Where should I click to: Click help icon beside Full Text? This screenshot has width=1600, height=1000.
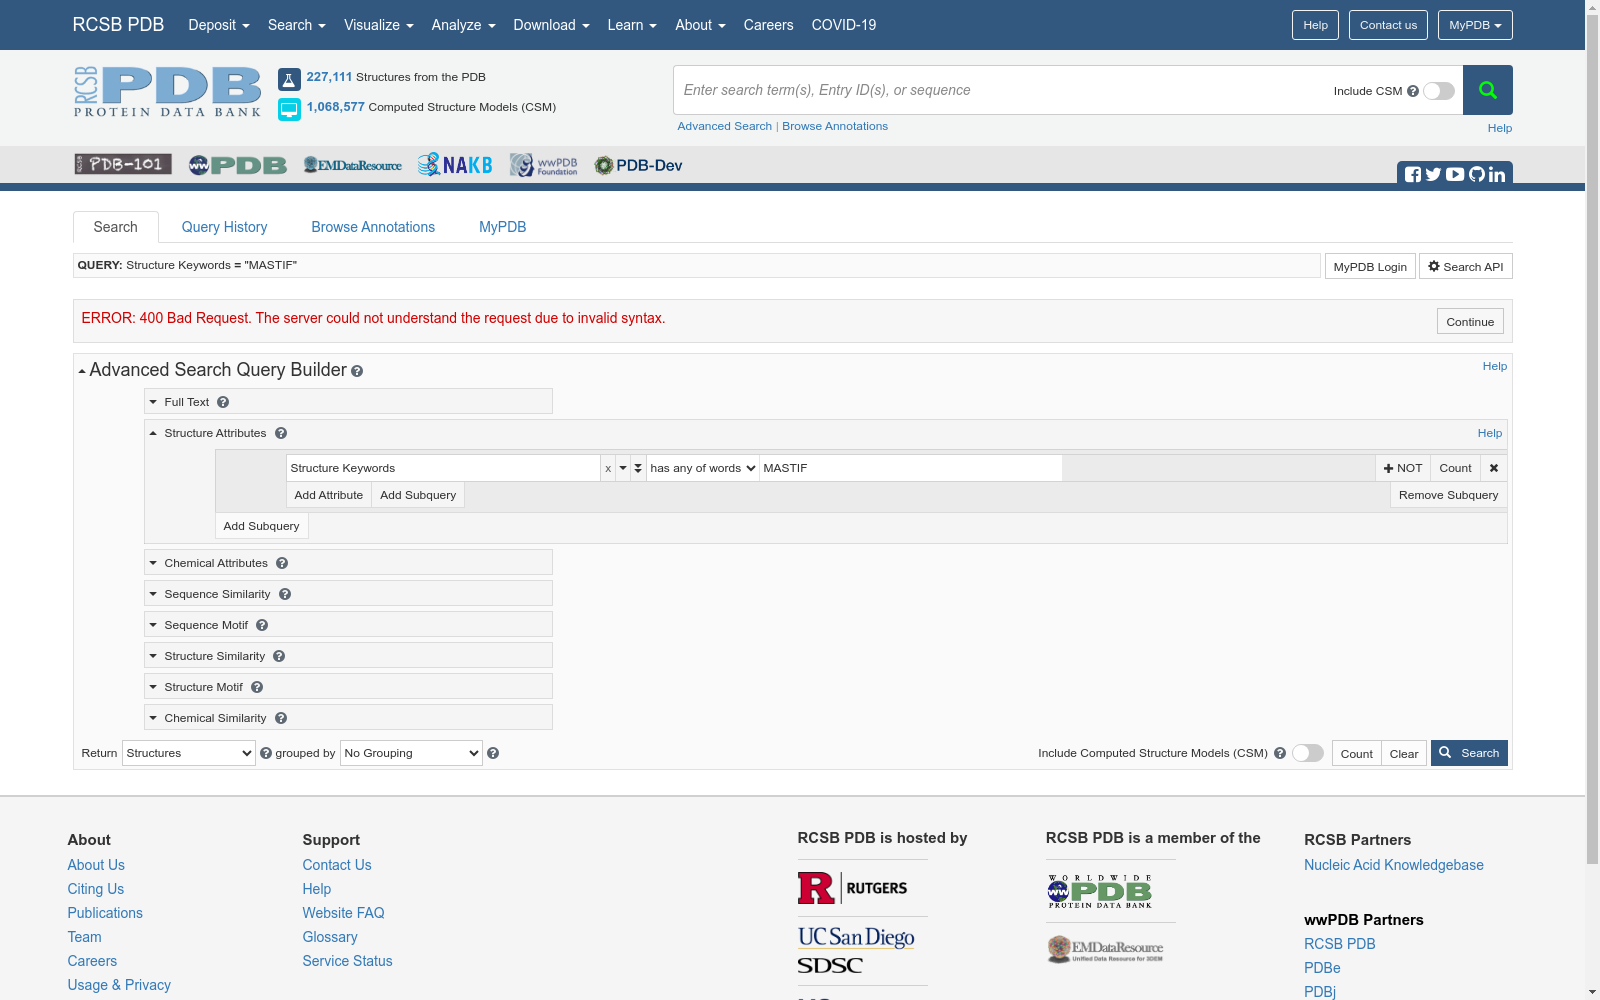pos(223,402)
